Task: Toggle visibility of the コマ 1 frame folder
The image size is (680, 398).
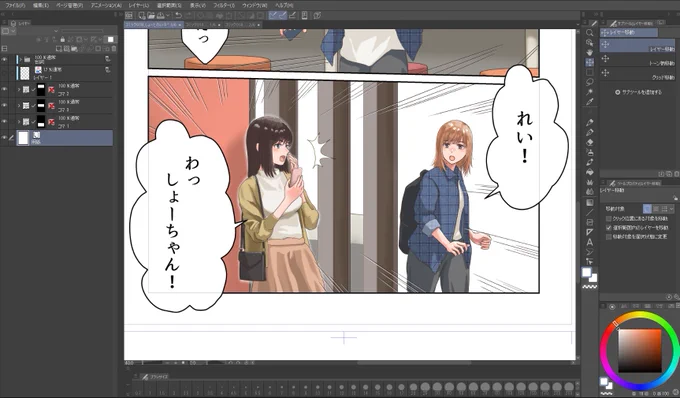Action: coord(4,121)
